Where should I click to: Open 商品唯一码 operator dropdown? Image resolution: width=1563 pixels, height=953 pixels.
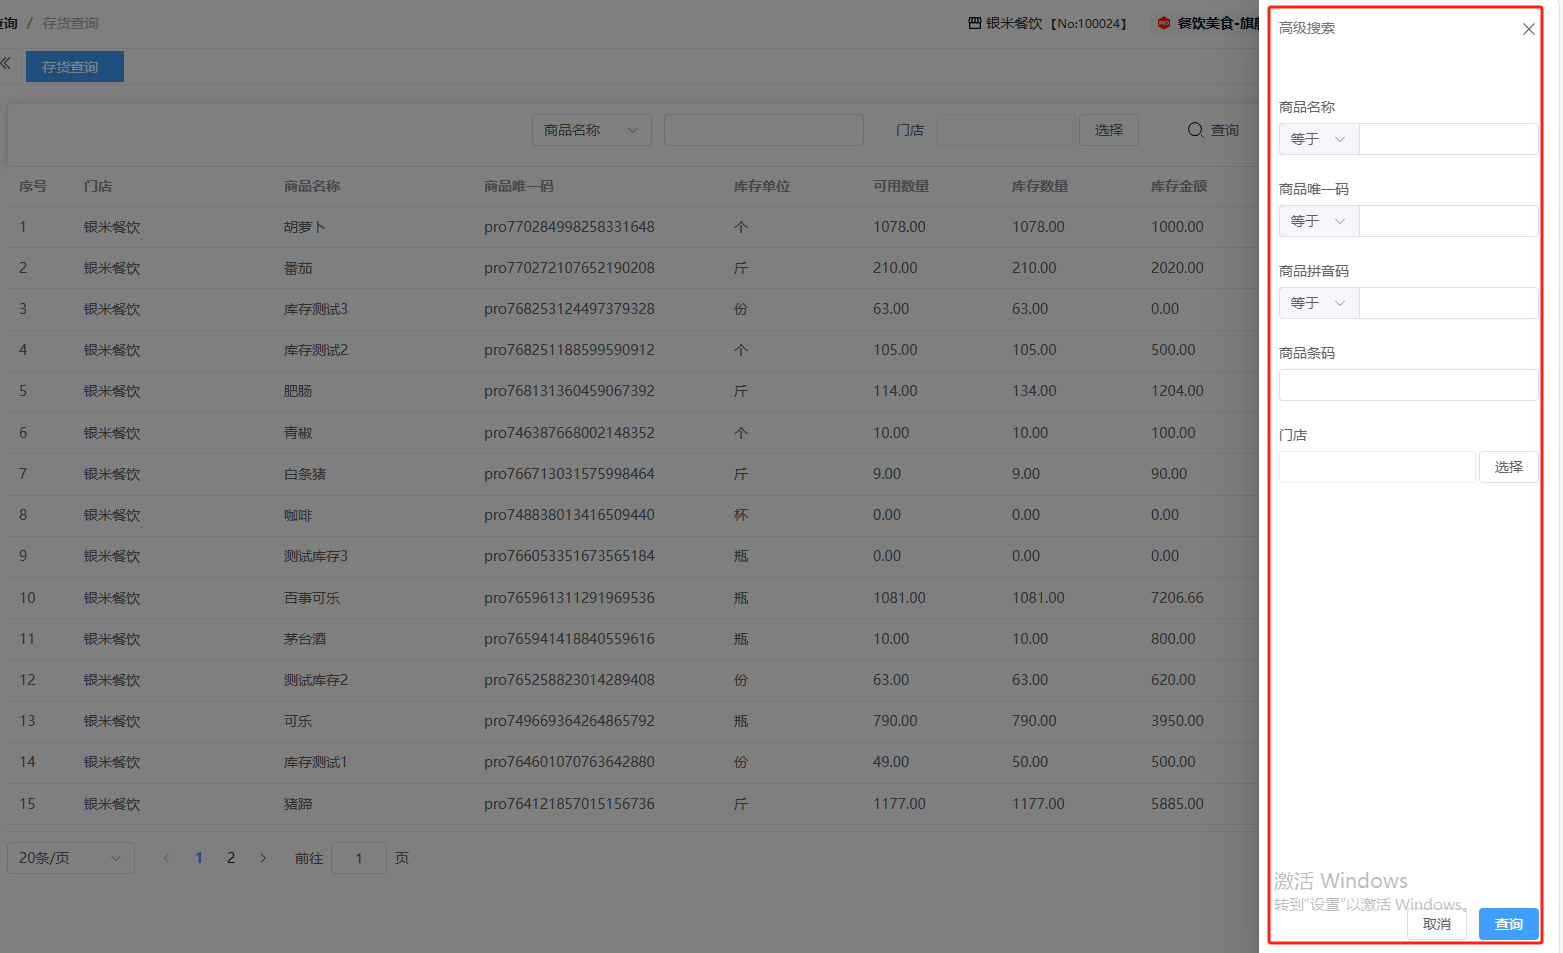tap(1318, 221)
